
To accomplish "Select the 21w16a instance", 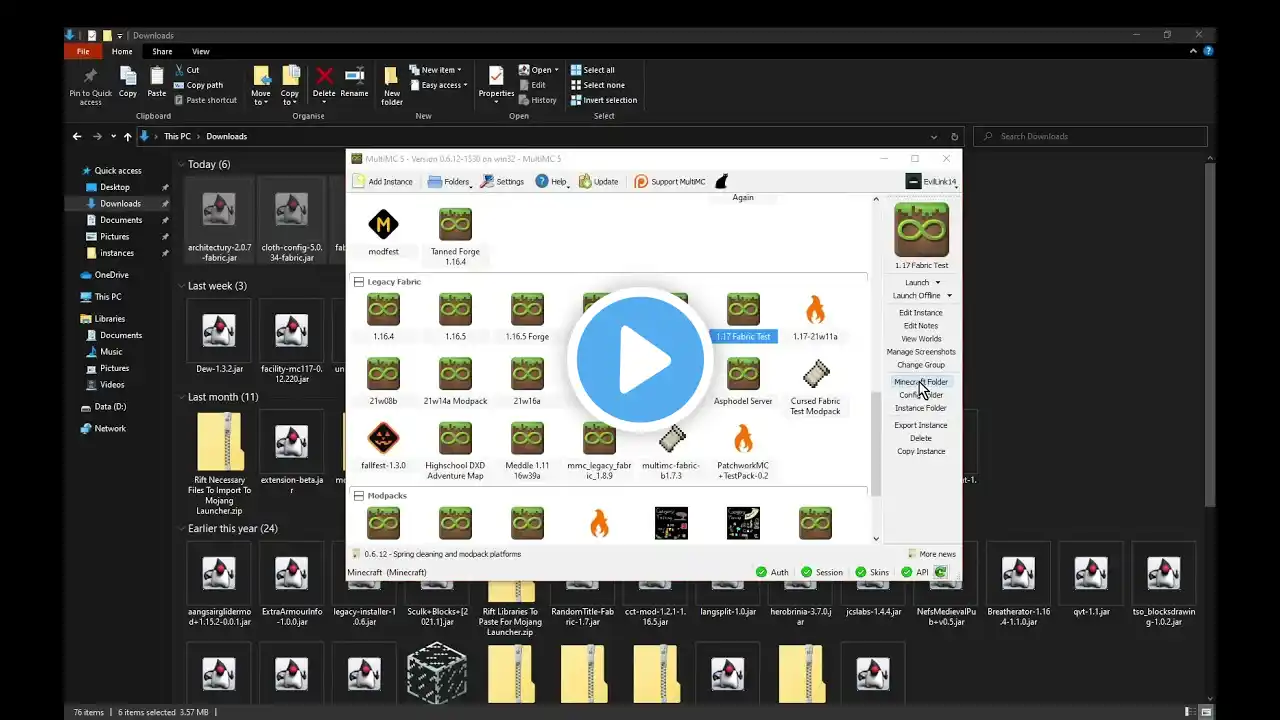I will 527,381.
